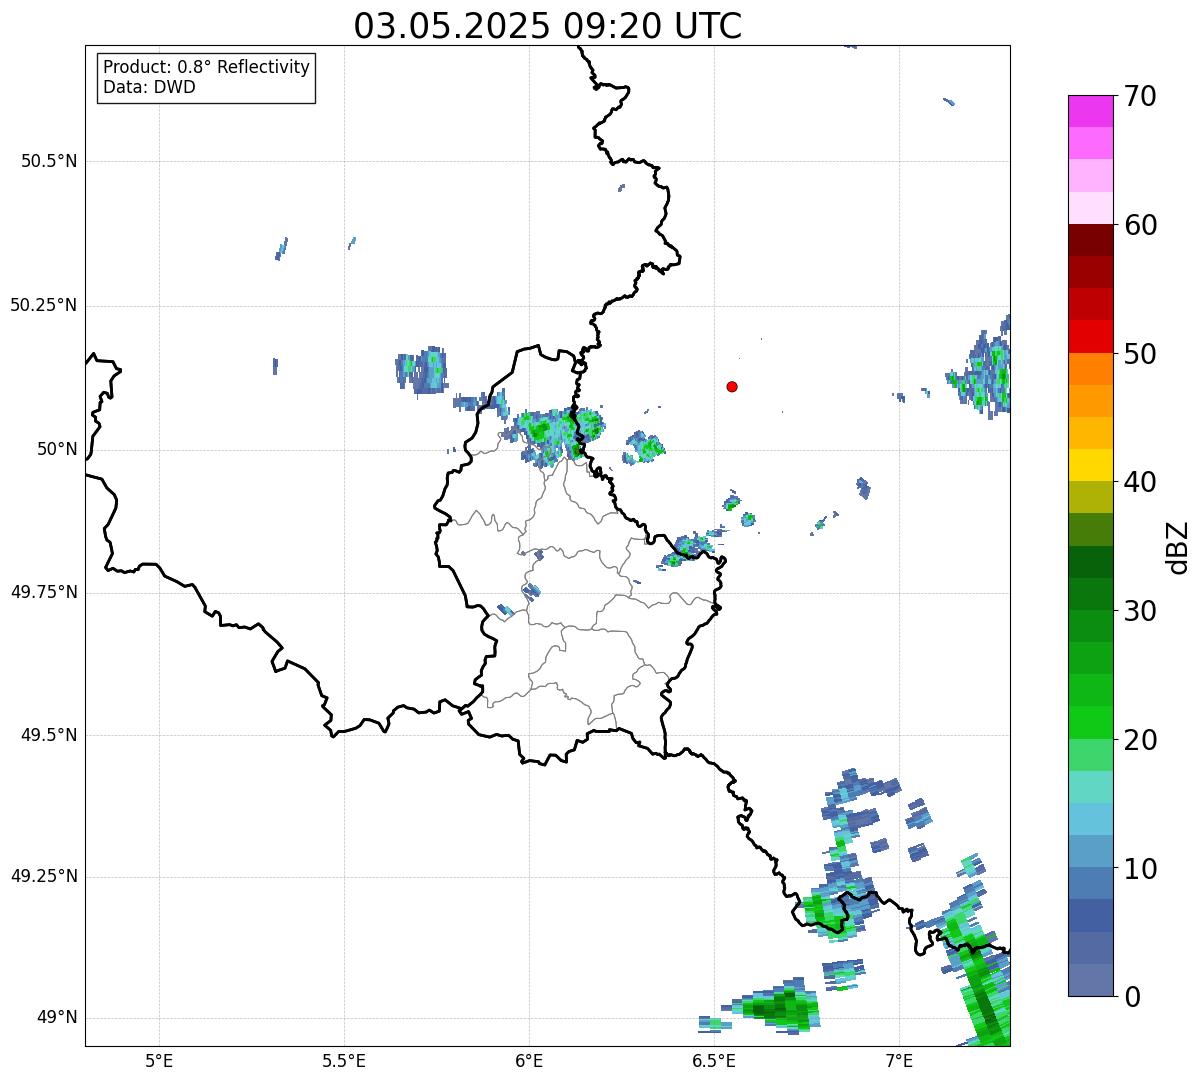
Task: Click the orange colorbar segment just below 50
Action: tap(1090, 369)
